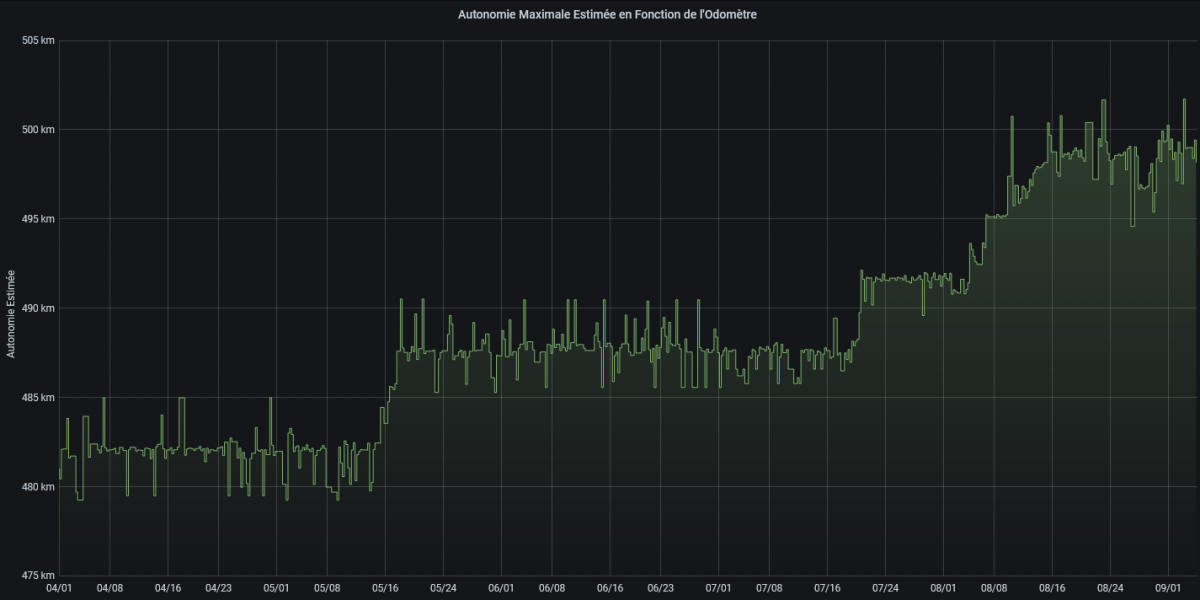Select the 04/01 date on the x-axis
This screenshot has width=1200, height=600.
[59, 589]
